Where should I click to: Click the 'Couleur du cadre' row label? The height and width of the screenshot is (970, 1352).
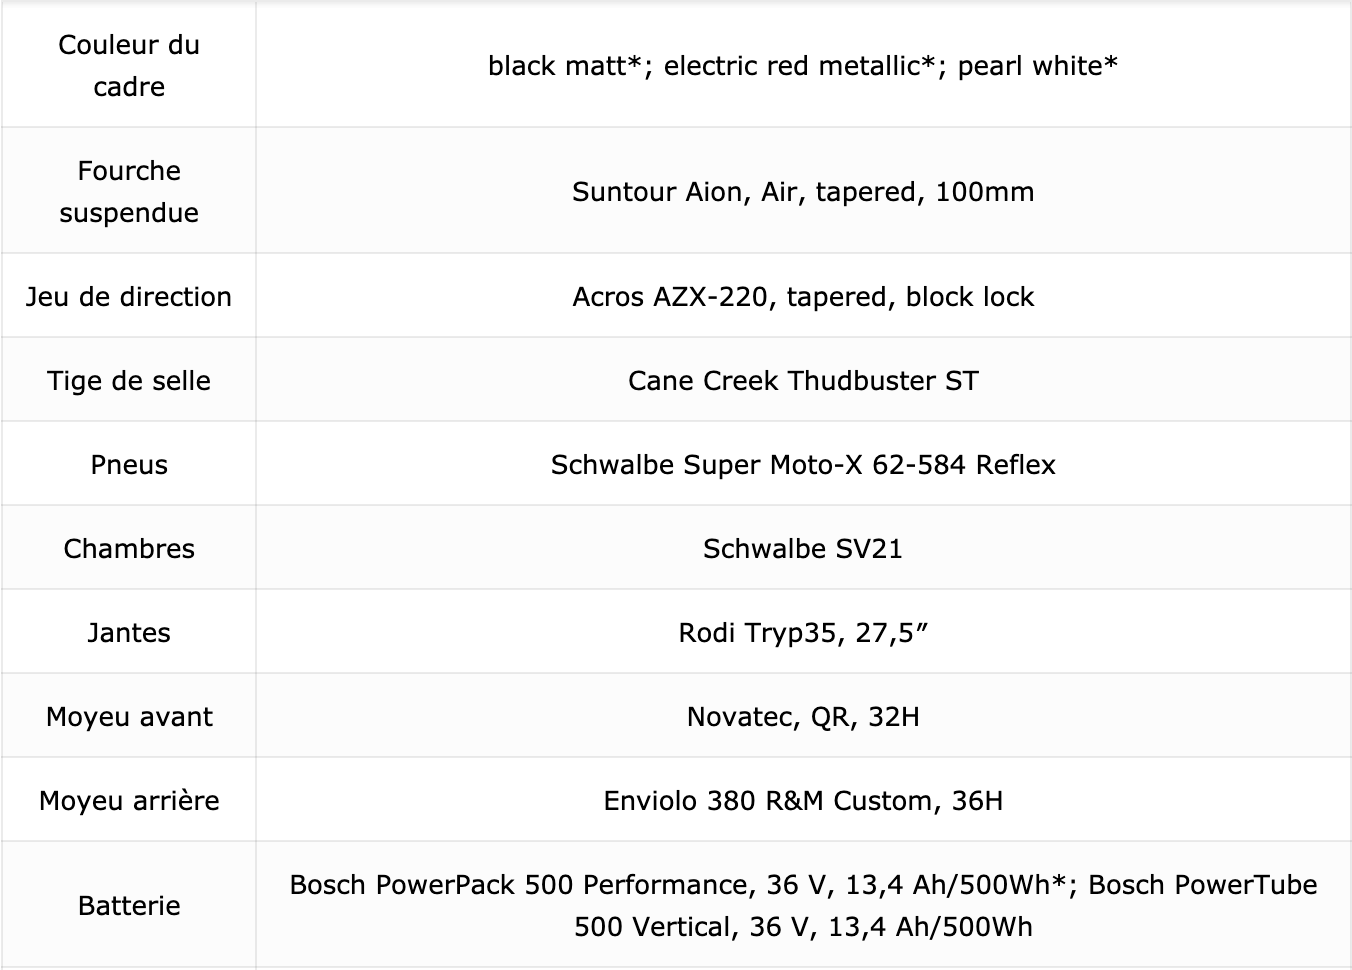pyautogui.click(x=129, y=65)
